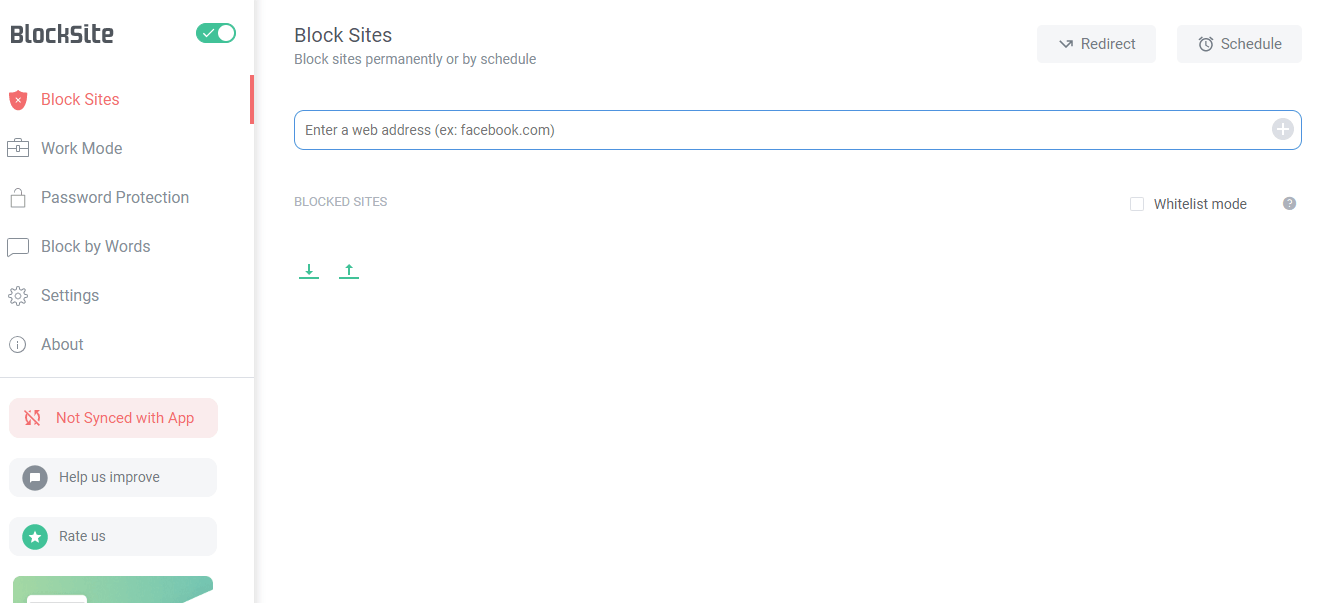Viewport: 1328px width, 603px height.
Task: Click the Not Synced with App button
Action: pos(113,418)
